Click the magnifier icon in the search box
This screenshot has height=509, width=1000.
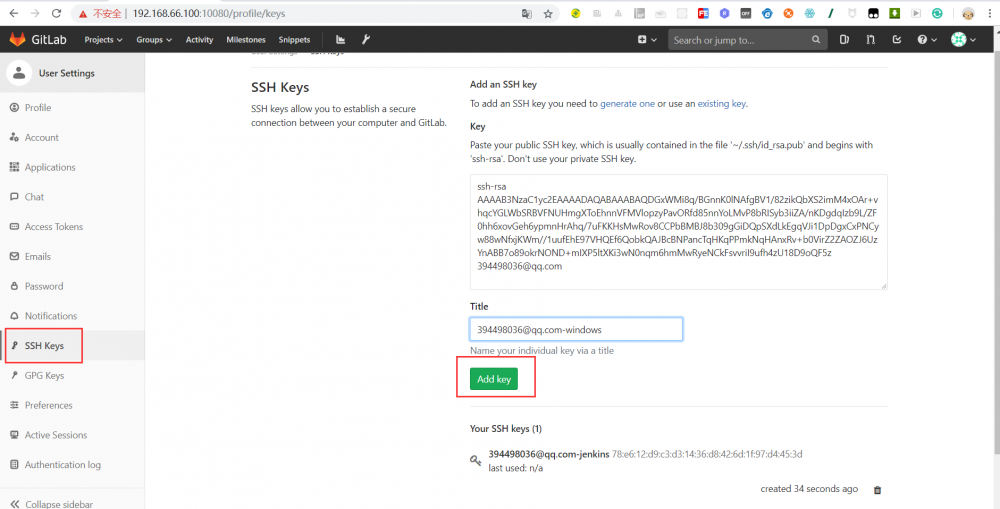click(816, 40)
